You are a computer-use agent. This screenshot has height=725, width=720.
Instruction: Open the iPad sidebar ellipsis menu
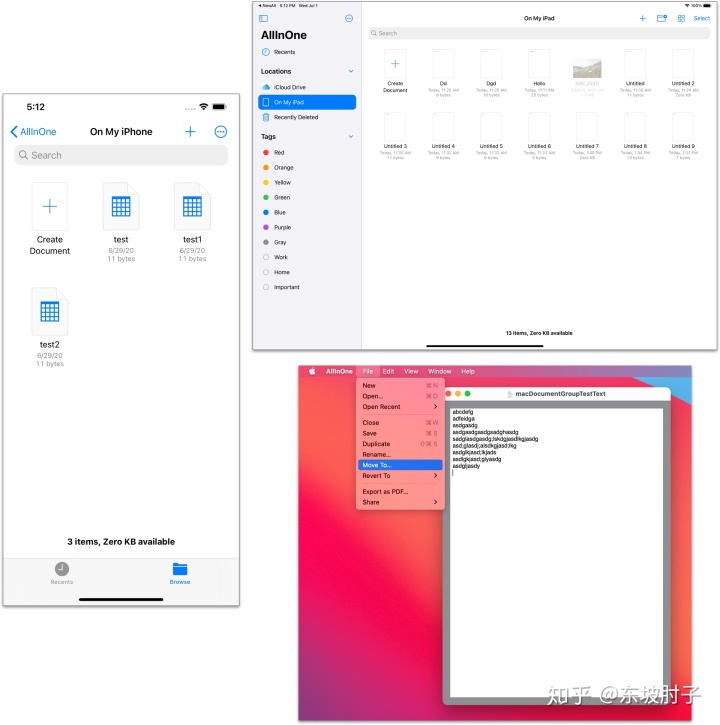click(x=349, y=18)
